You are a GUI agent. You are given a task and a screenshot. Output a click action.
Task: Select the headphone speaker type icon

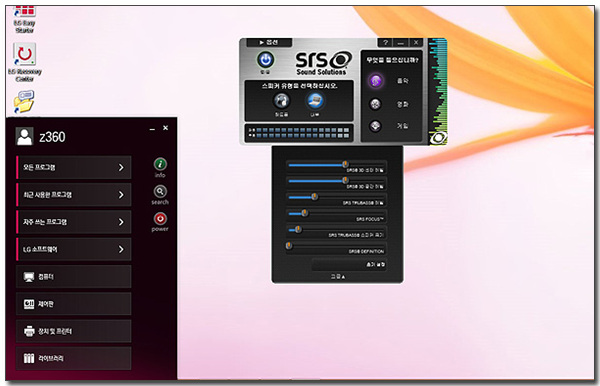point(282,101)
